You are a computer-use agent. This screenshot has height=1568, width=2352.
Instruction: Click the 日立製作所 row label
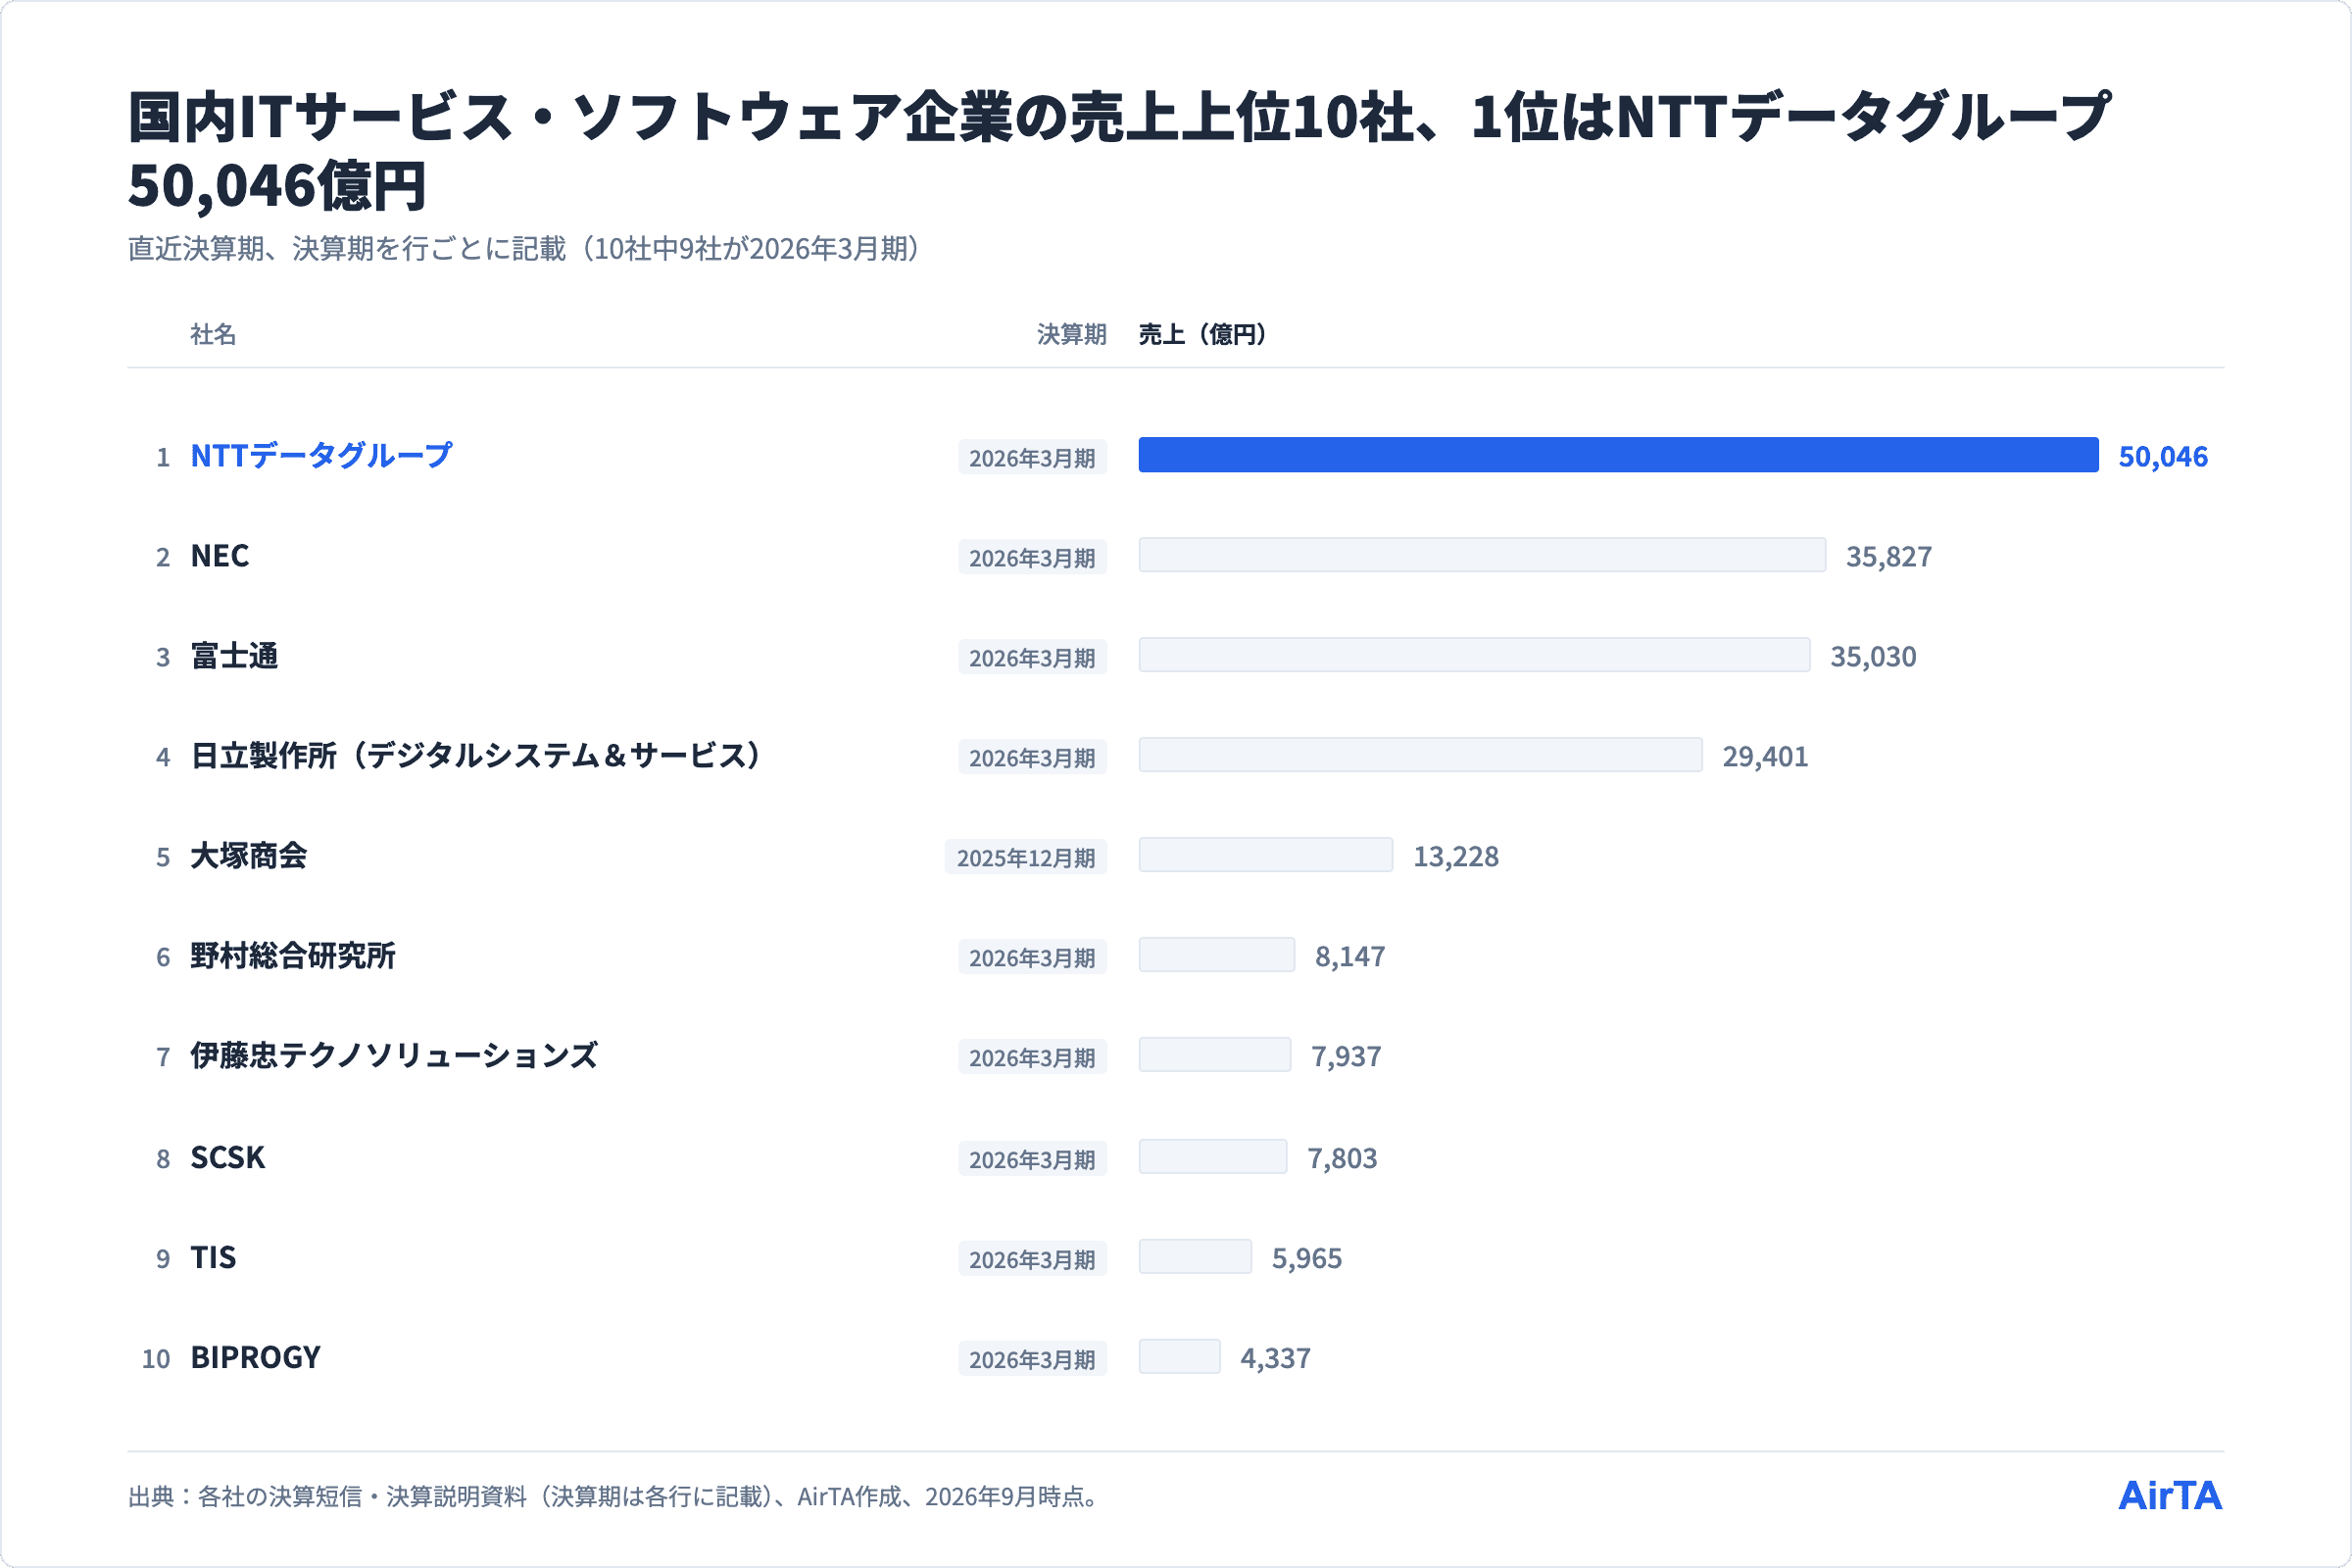pos(476,756)
